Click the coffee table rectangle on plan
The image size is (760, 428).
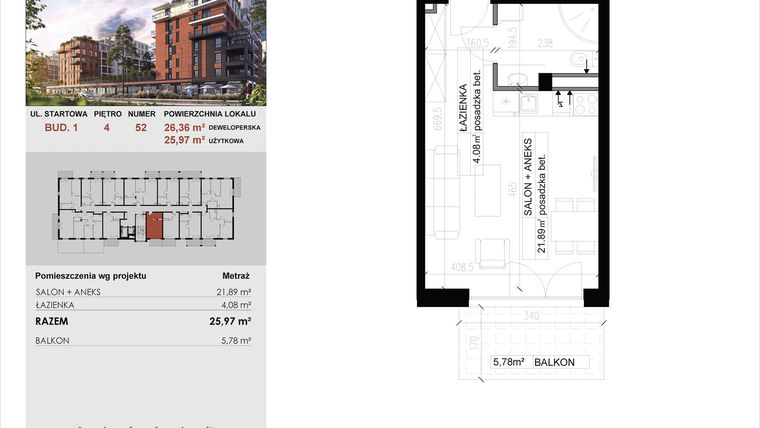(x=488, y=190)
